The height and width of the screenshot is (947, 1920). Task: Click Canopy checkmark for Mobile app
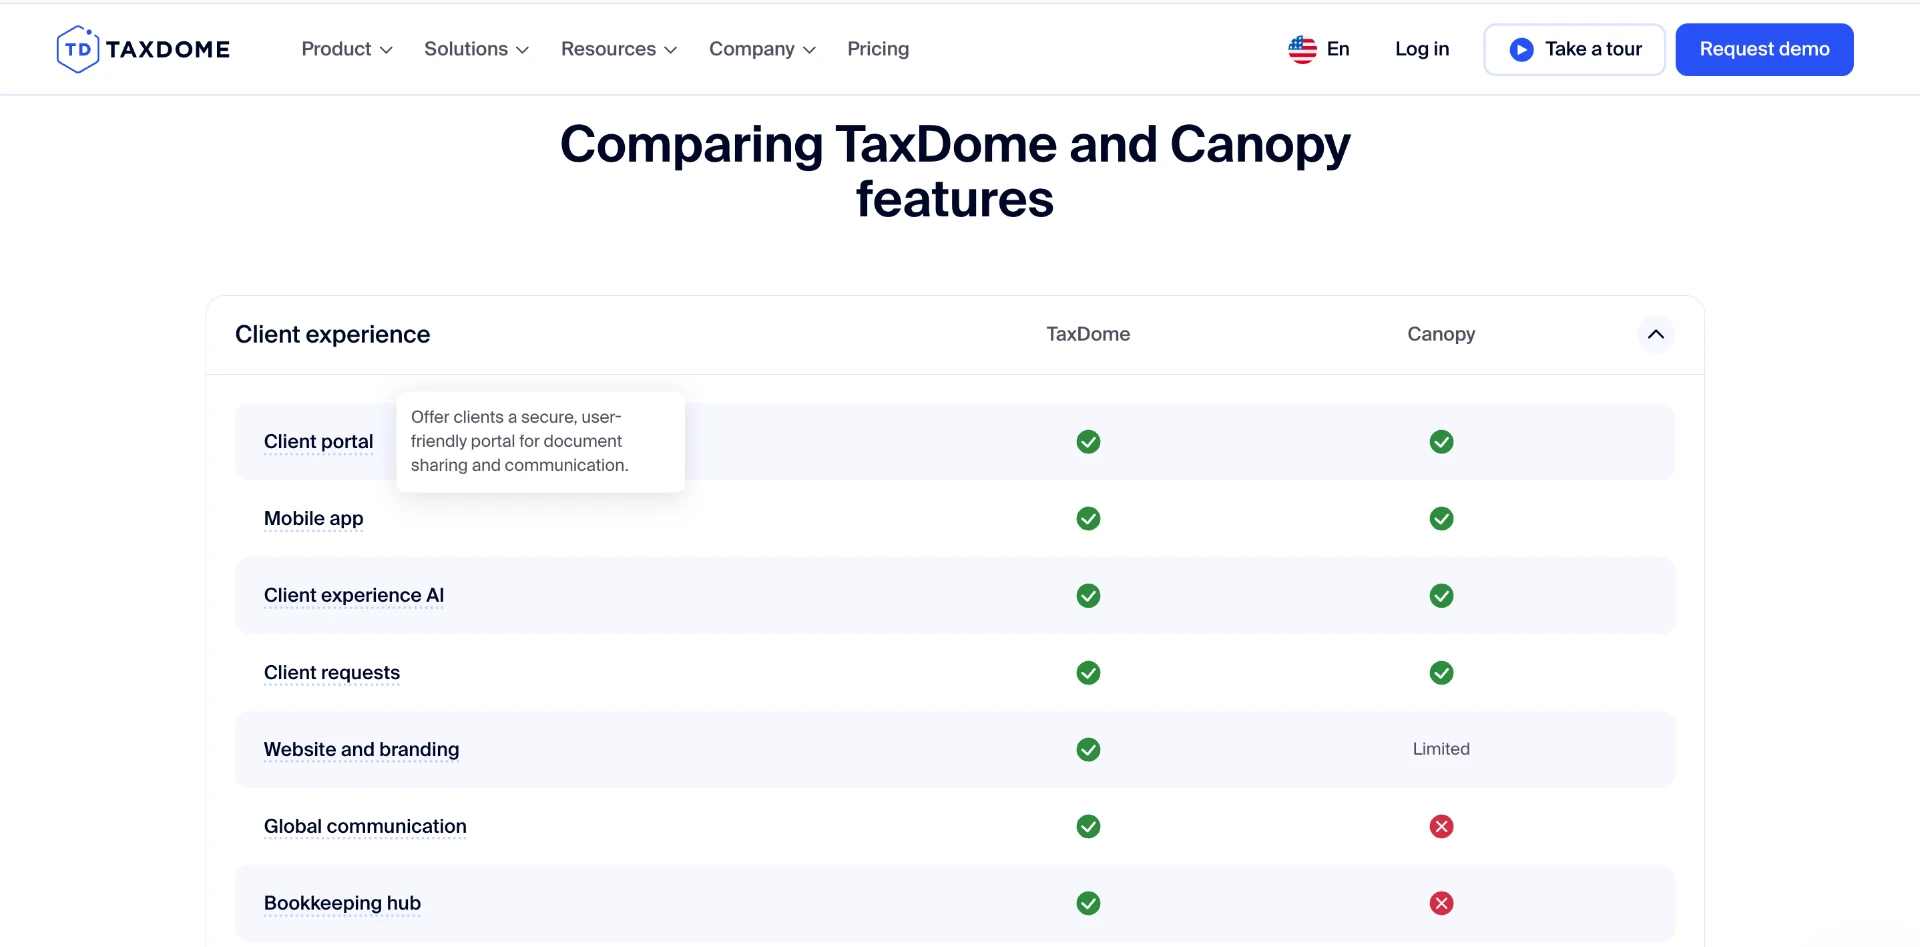click(x=1441, y=519)
